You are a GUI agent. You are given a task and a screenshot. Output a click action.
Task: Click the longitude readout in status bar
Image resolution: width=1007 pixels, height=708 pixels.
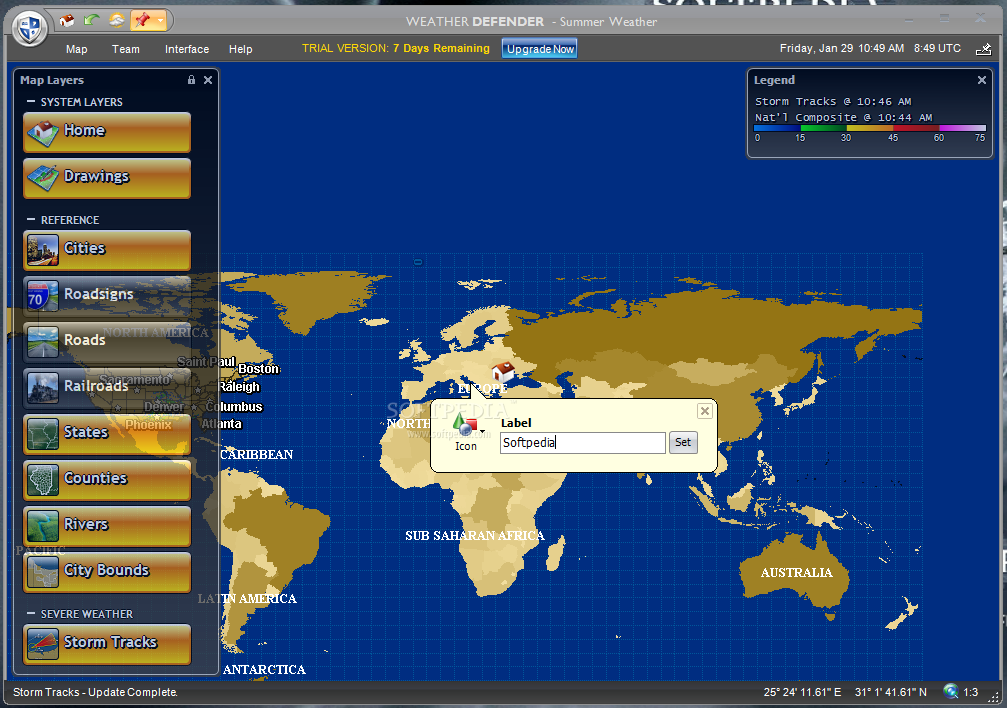point(802,692)
